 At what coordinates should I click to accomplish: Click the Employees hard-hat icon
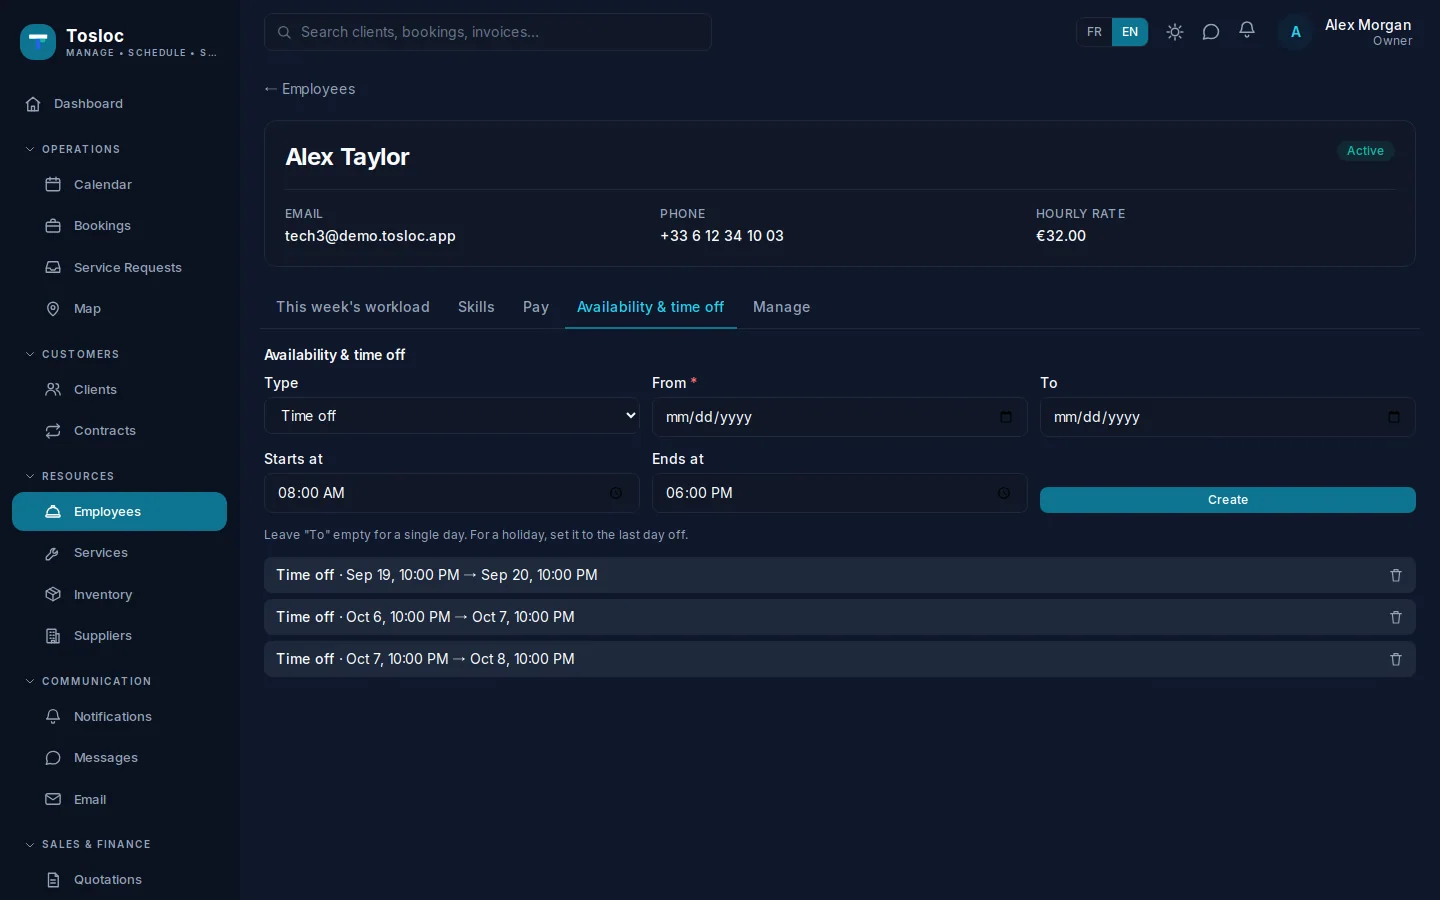(53, 512)
